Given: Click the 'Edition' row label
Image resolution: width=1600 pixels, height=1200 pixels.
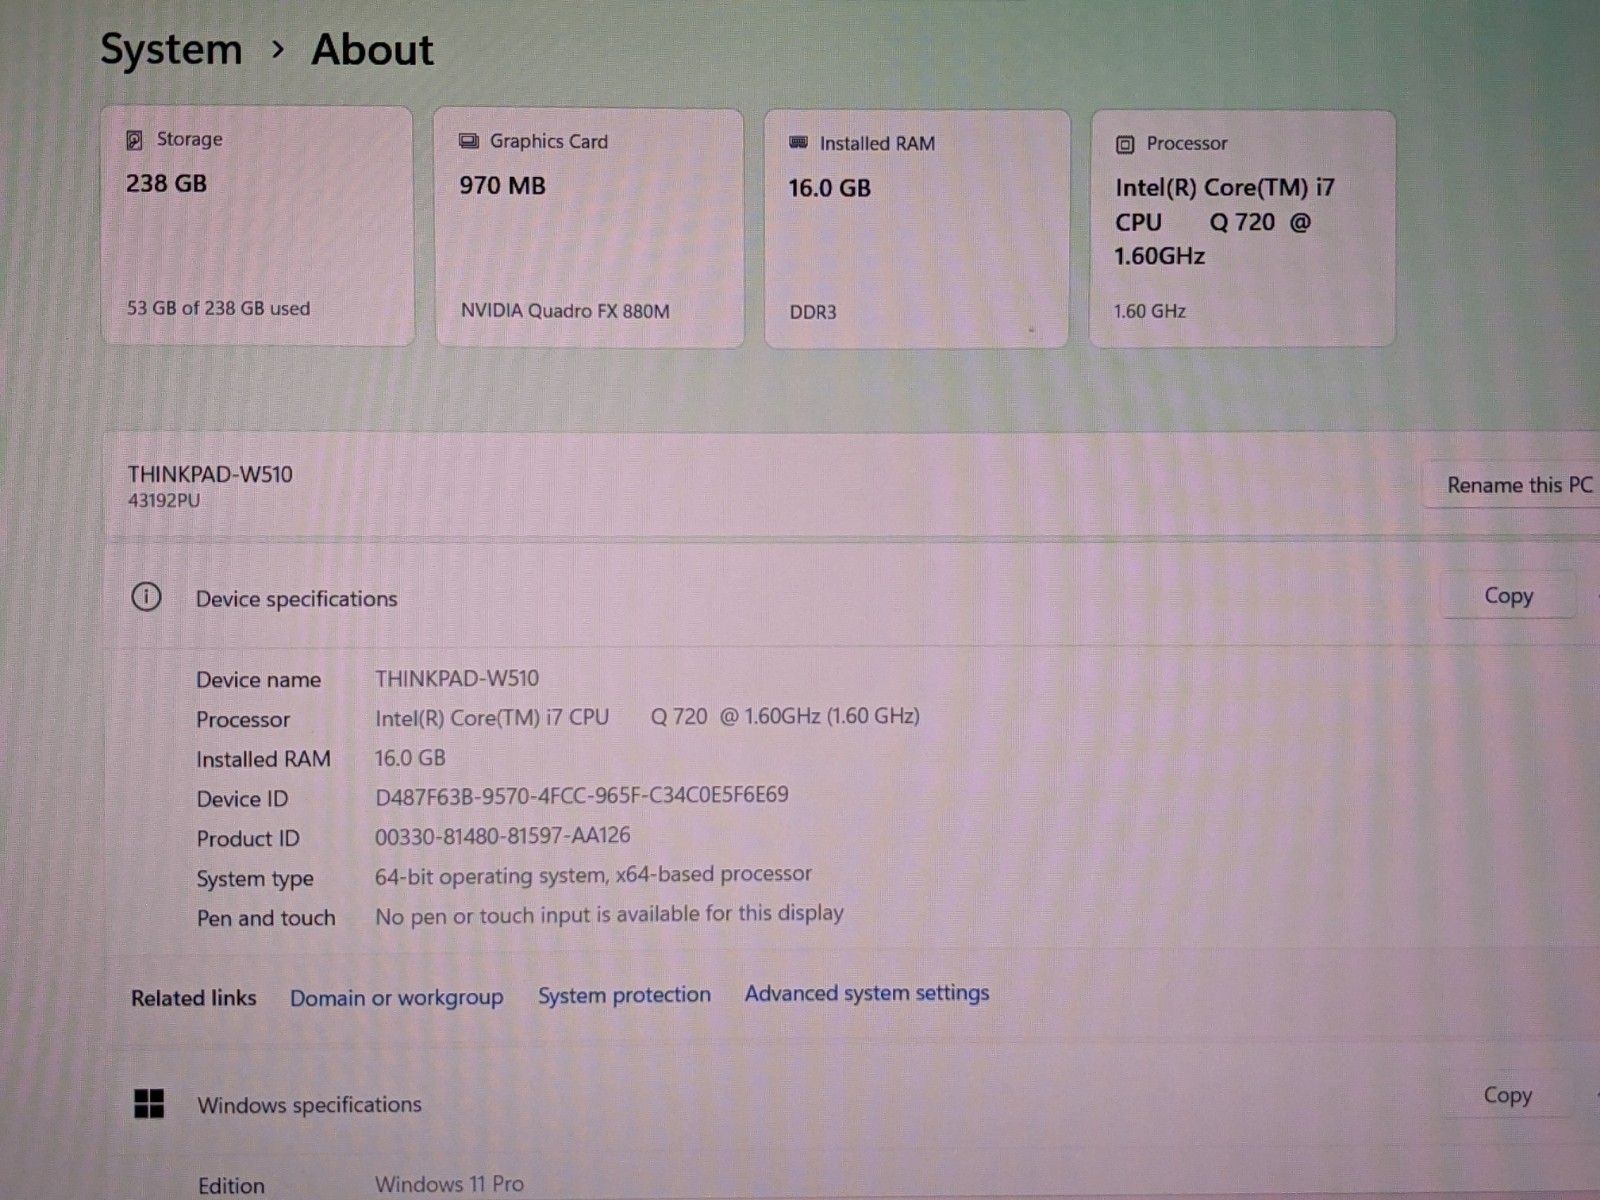Looking at the screenshot, I should pos(231,1186).
